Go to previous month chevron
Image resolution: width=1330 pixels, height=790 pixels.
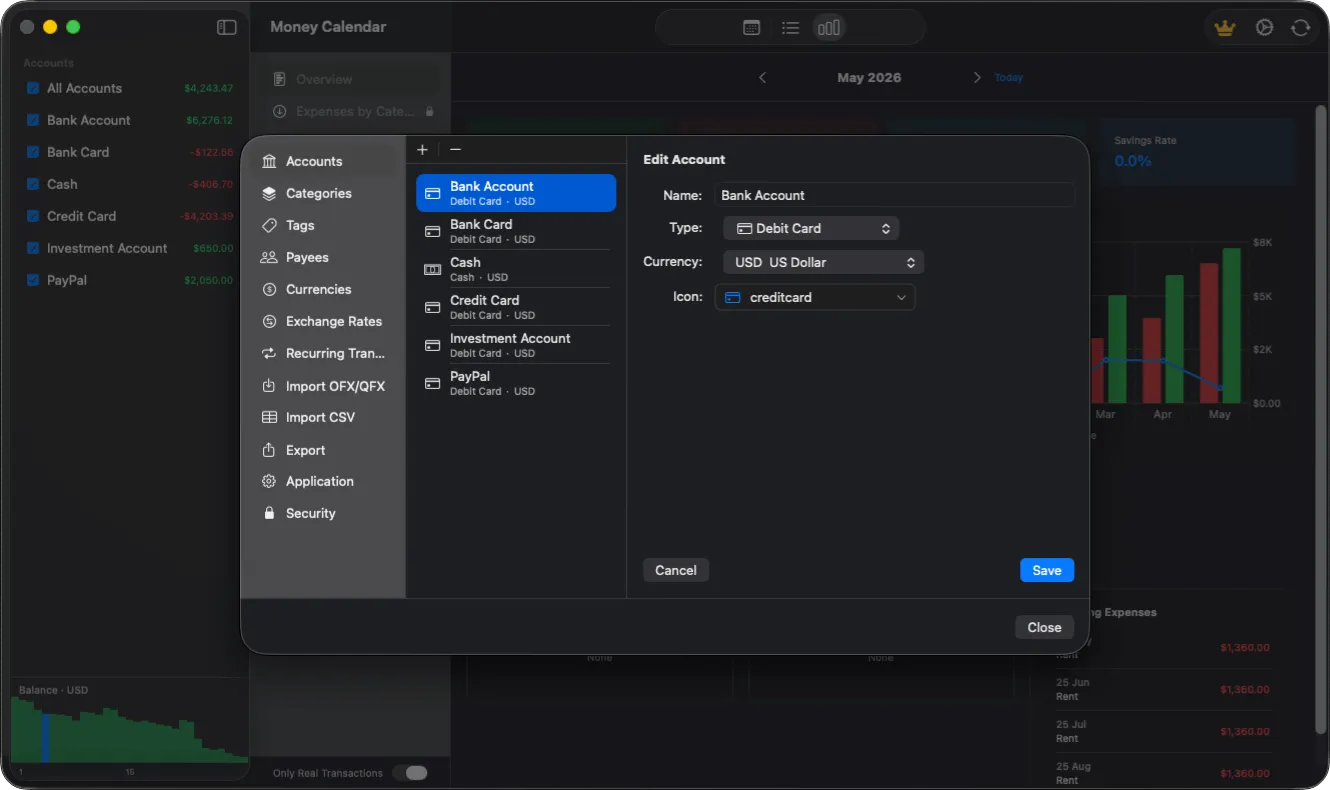click(x=762, y=77)
